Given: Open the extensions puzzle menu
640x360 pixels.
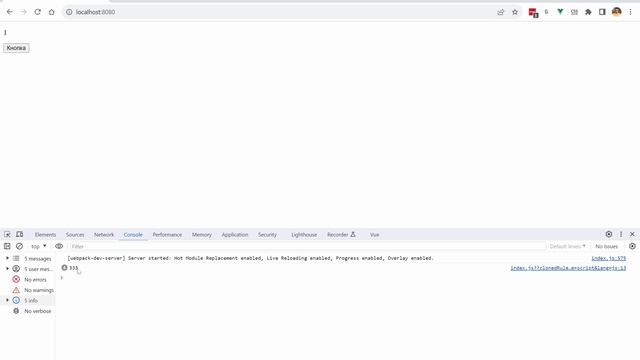Looking at the screenshot, I should click(588, 12).
